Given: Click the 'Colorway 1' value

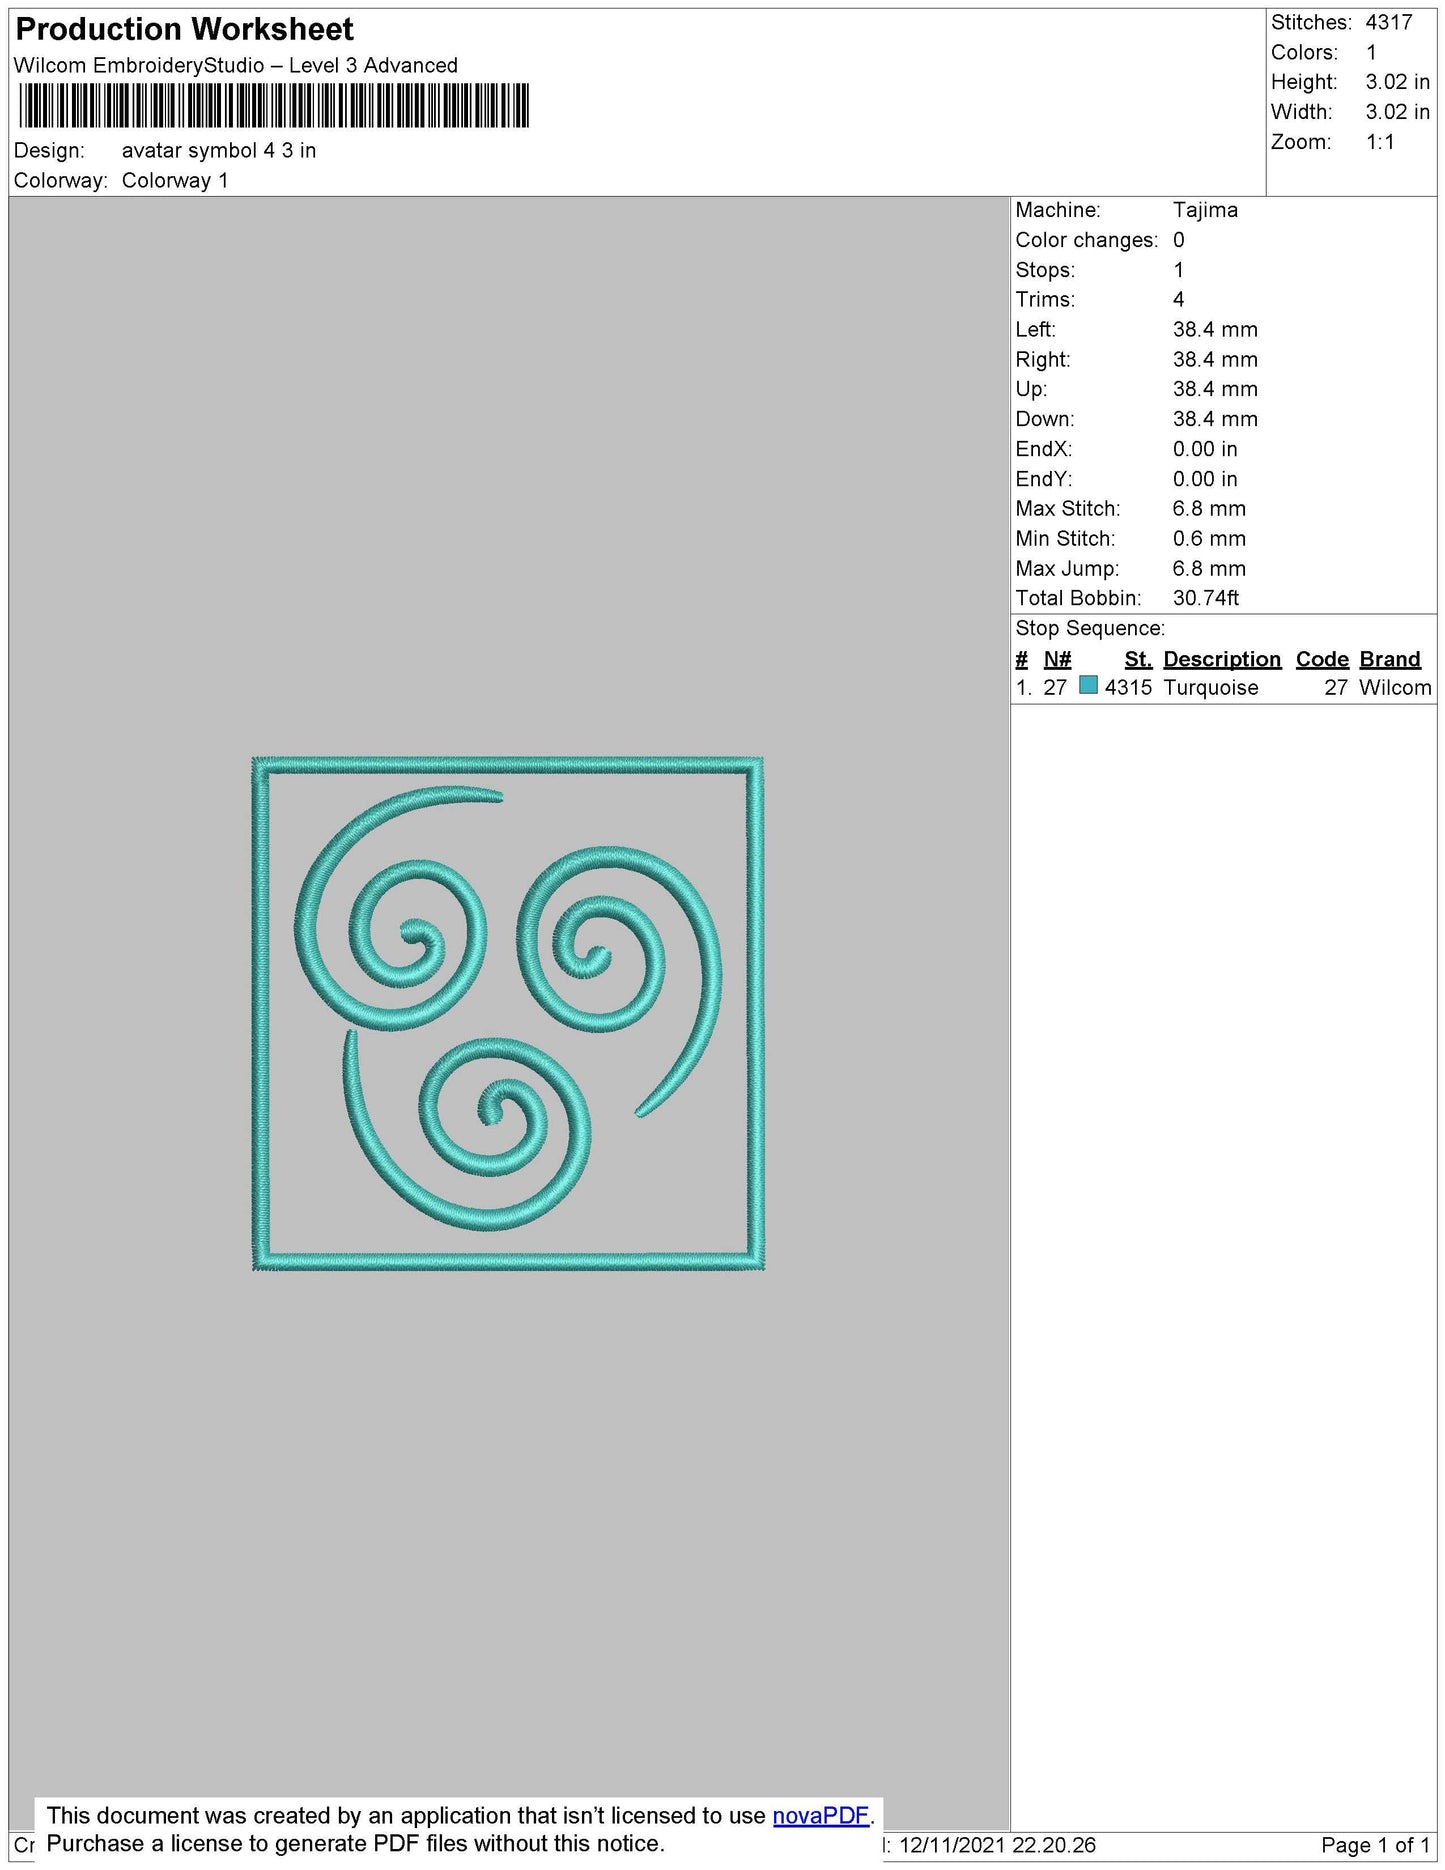Looking at the screenshot, I should tap(175, 181).
